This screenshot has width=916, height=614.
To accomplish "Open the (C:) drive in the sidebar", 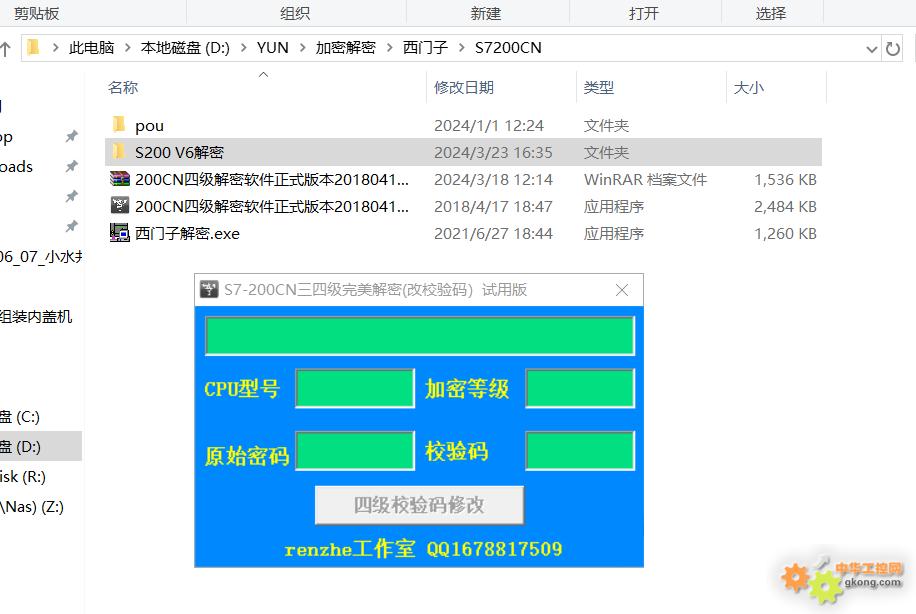I will pos(20,417).
